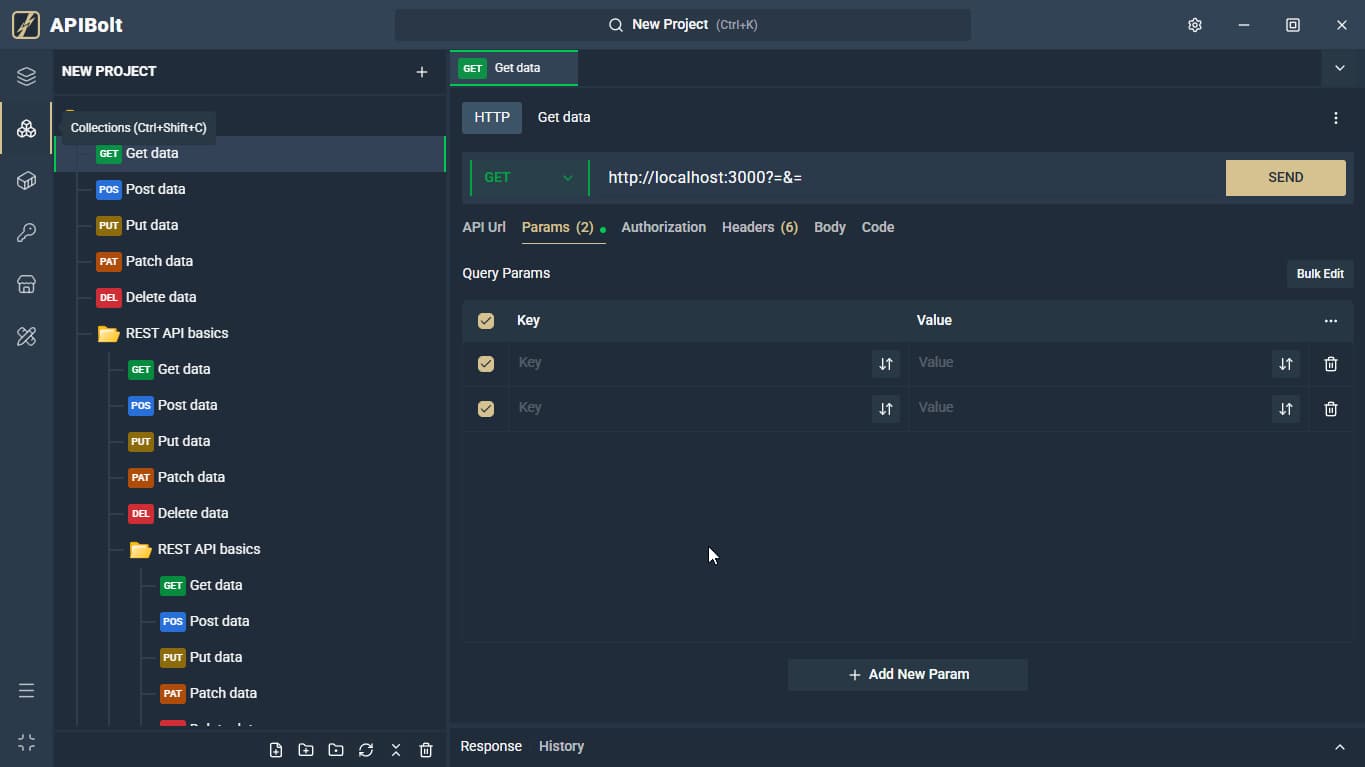Image resolution: width=1365 pixels, height=767 pixels.
Task: Delete the first query param row
Action: point(1331,364)
